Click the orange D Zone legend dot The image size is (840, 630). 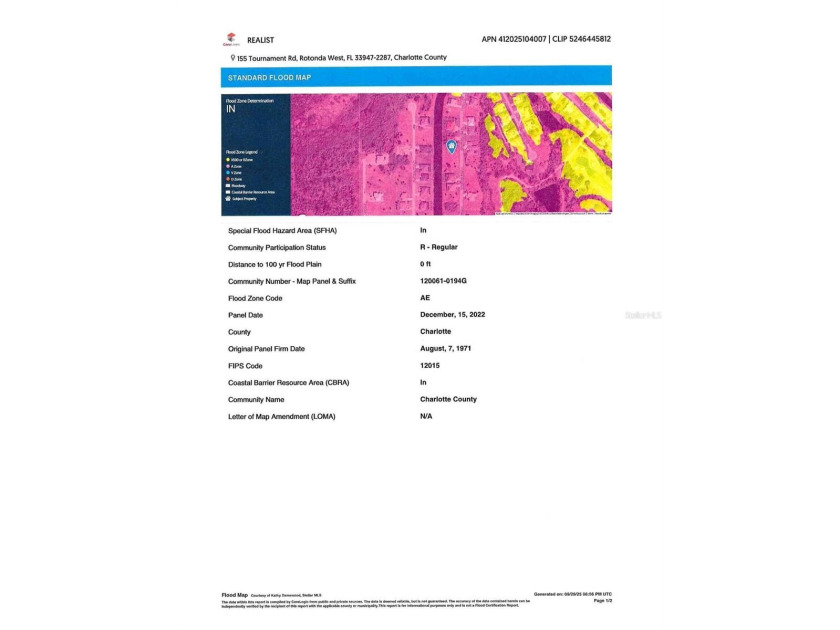coord(227,179)
